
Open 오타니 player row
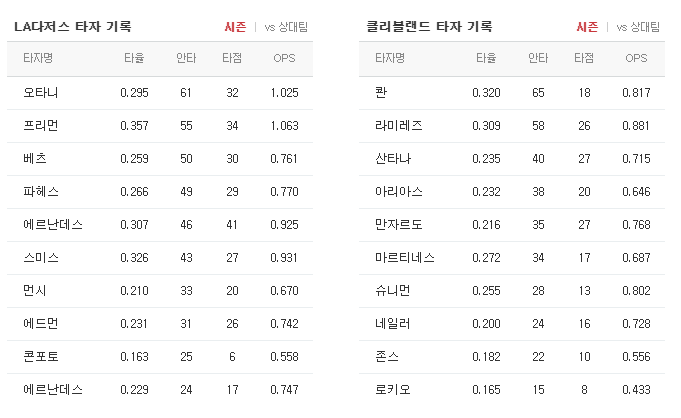pyautogui.click(x=160, y=93)
